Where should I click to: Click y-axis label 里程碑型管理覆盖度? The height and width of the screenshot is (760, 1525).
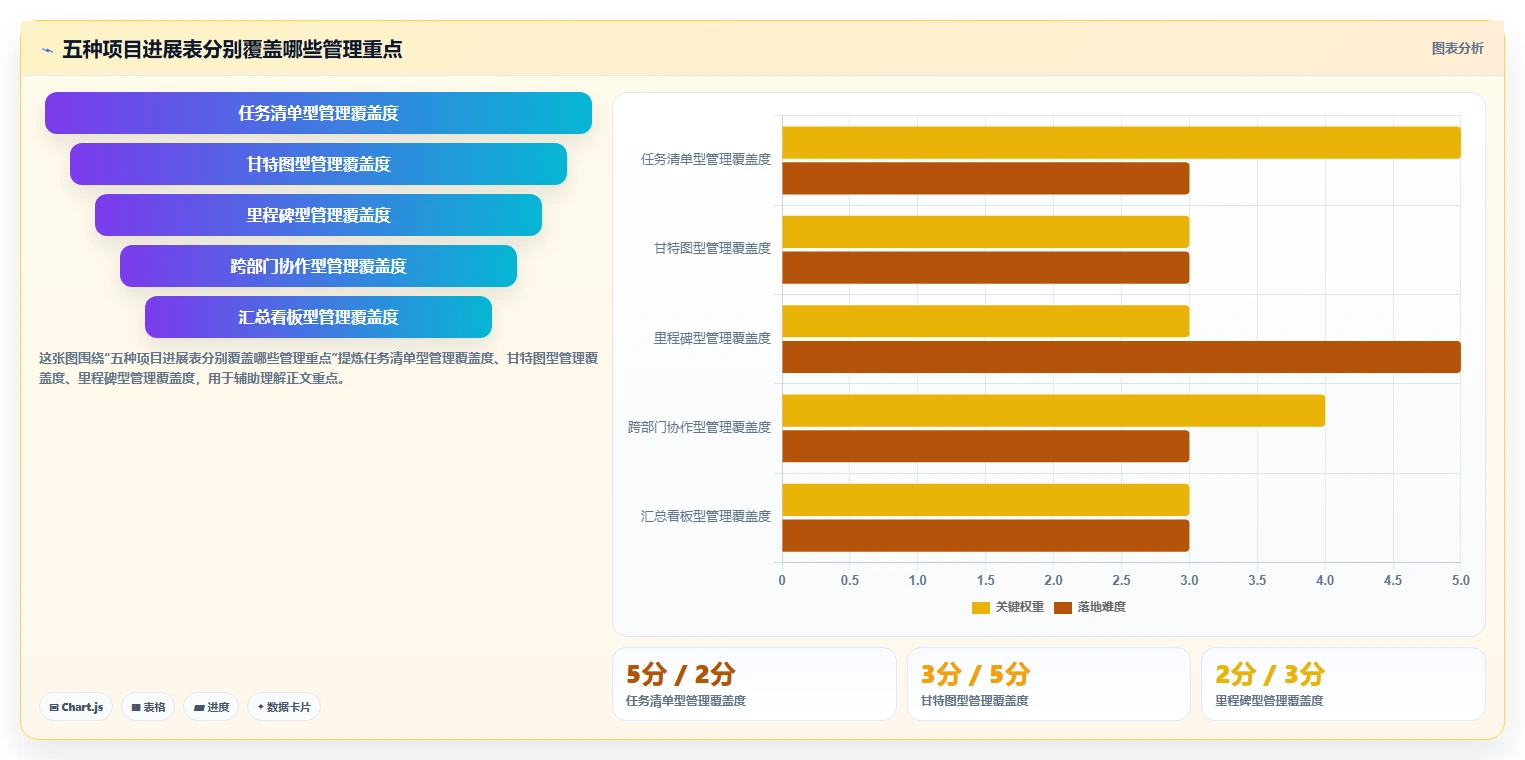(712, 338)
